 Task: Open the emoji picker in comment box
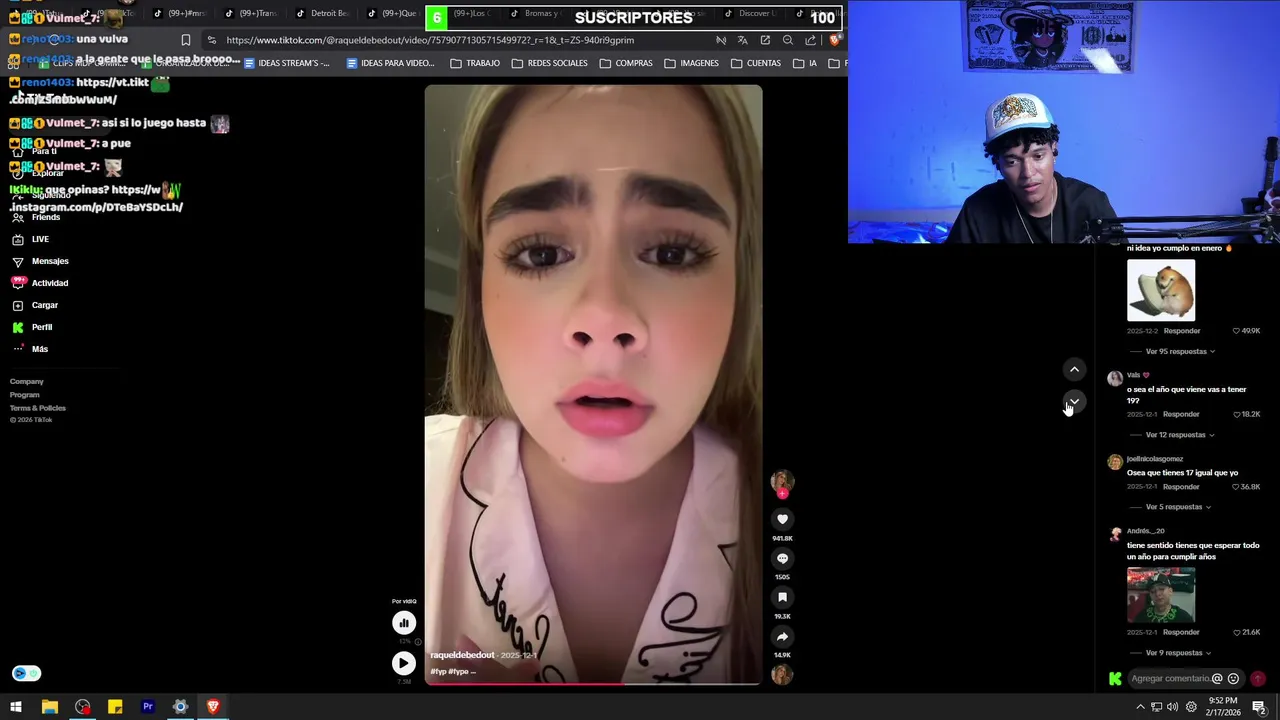[x=1233, y=678]
